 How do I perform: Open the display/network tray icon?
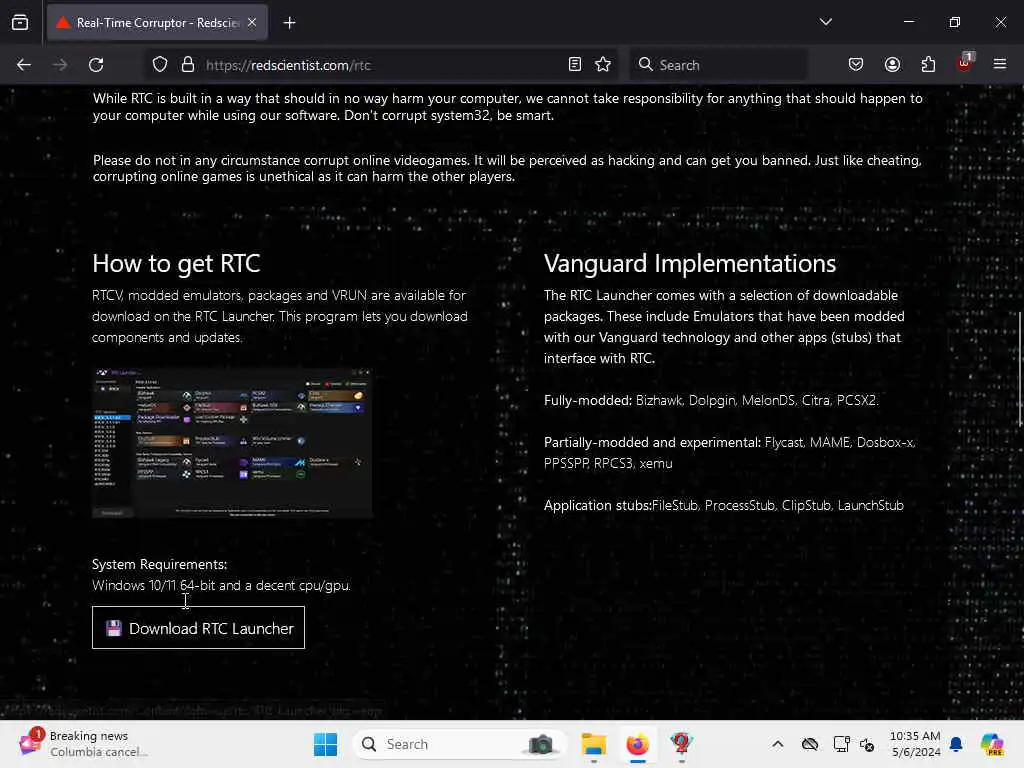coord(841,744)
